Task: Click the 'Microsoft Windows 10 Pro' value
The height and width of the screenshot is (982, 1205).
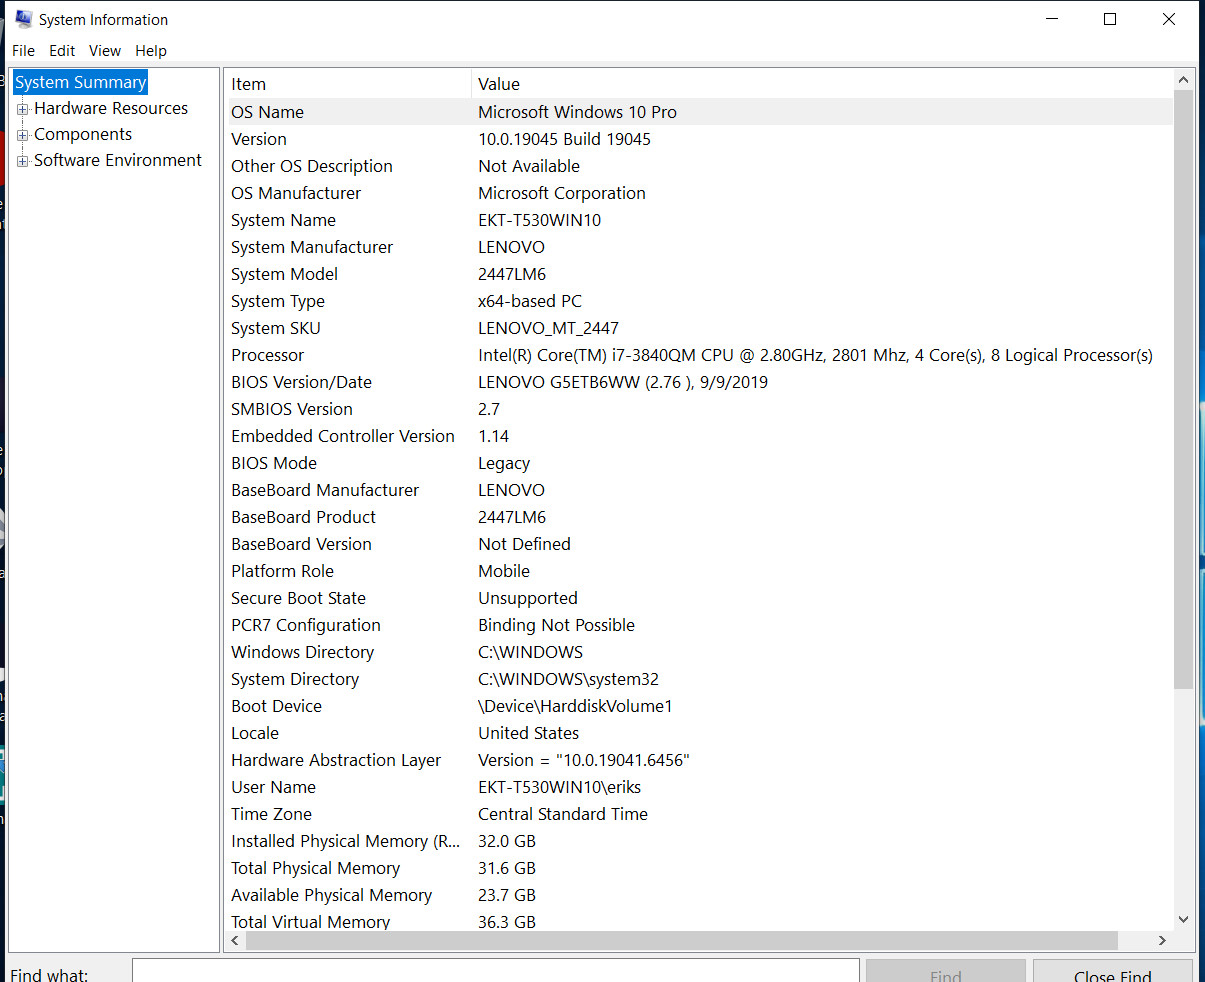Action: (578, 112)
